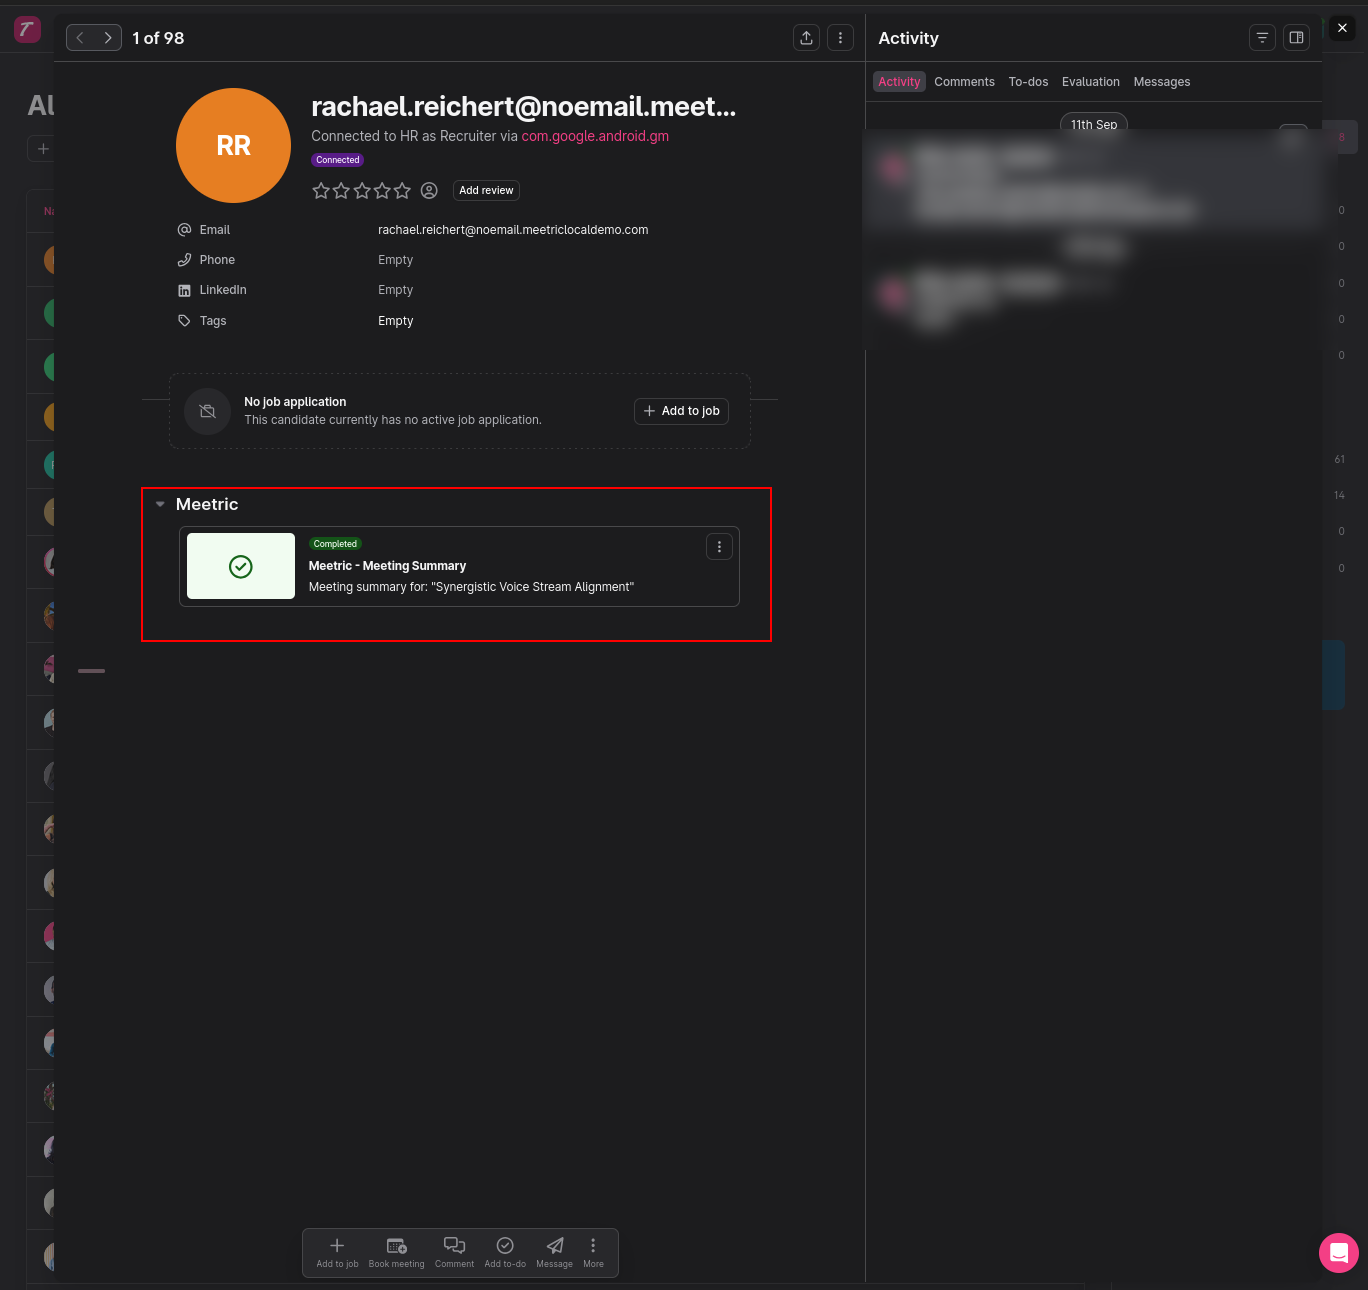Click the Add review button

[486, 191]
